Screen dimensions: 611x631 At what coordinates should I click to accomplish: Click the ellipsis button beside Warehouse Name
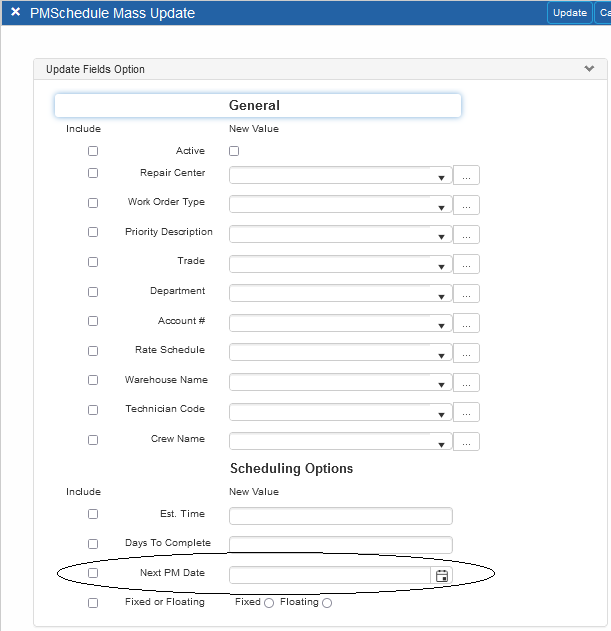point(466,383)
